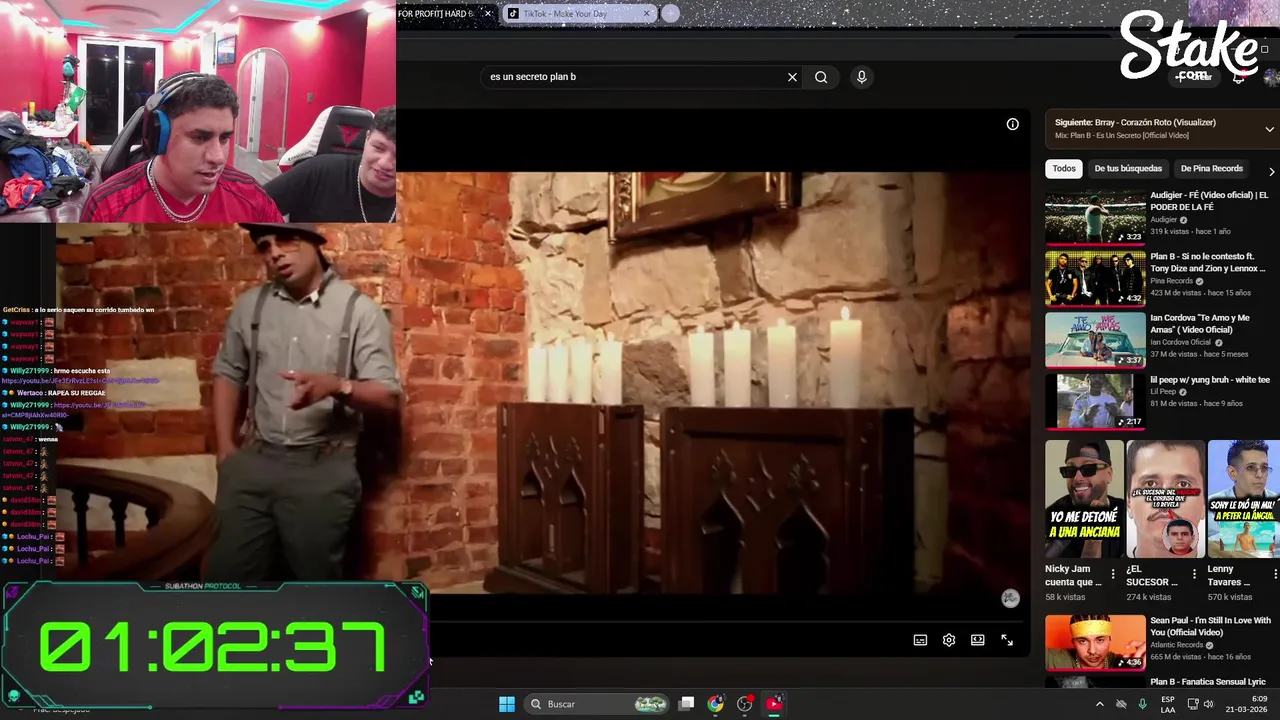
Task: Open the Plan B - Si no le contesto thumbnail
Action: coord(1095,278)
